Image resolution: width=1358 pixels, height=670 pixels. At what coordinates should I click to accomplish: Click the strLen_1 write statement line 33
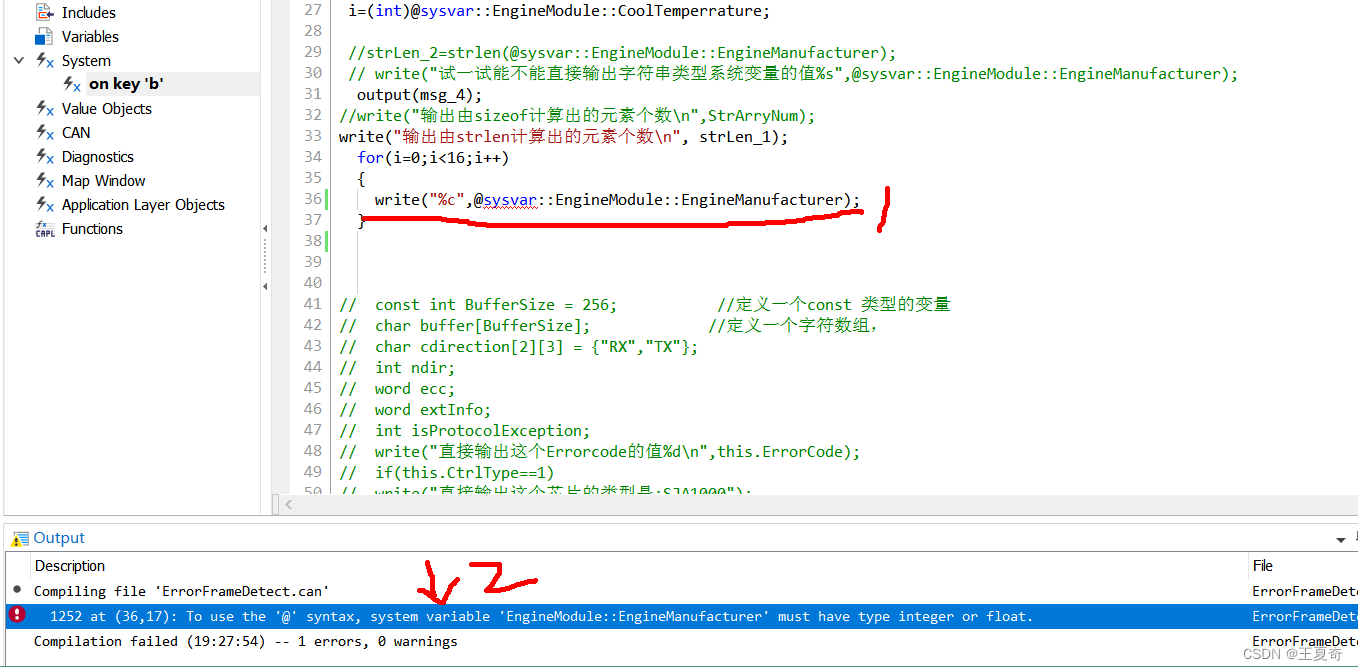coord(563,137)
